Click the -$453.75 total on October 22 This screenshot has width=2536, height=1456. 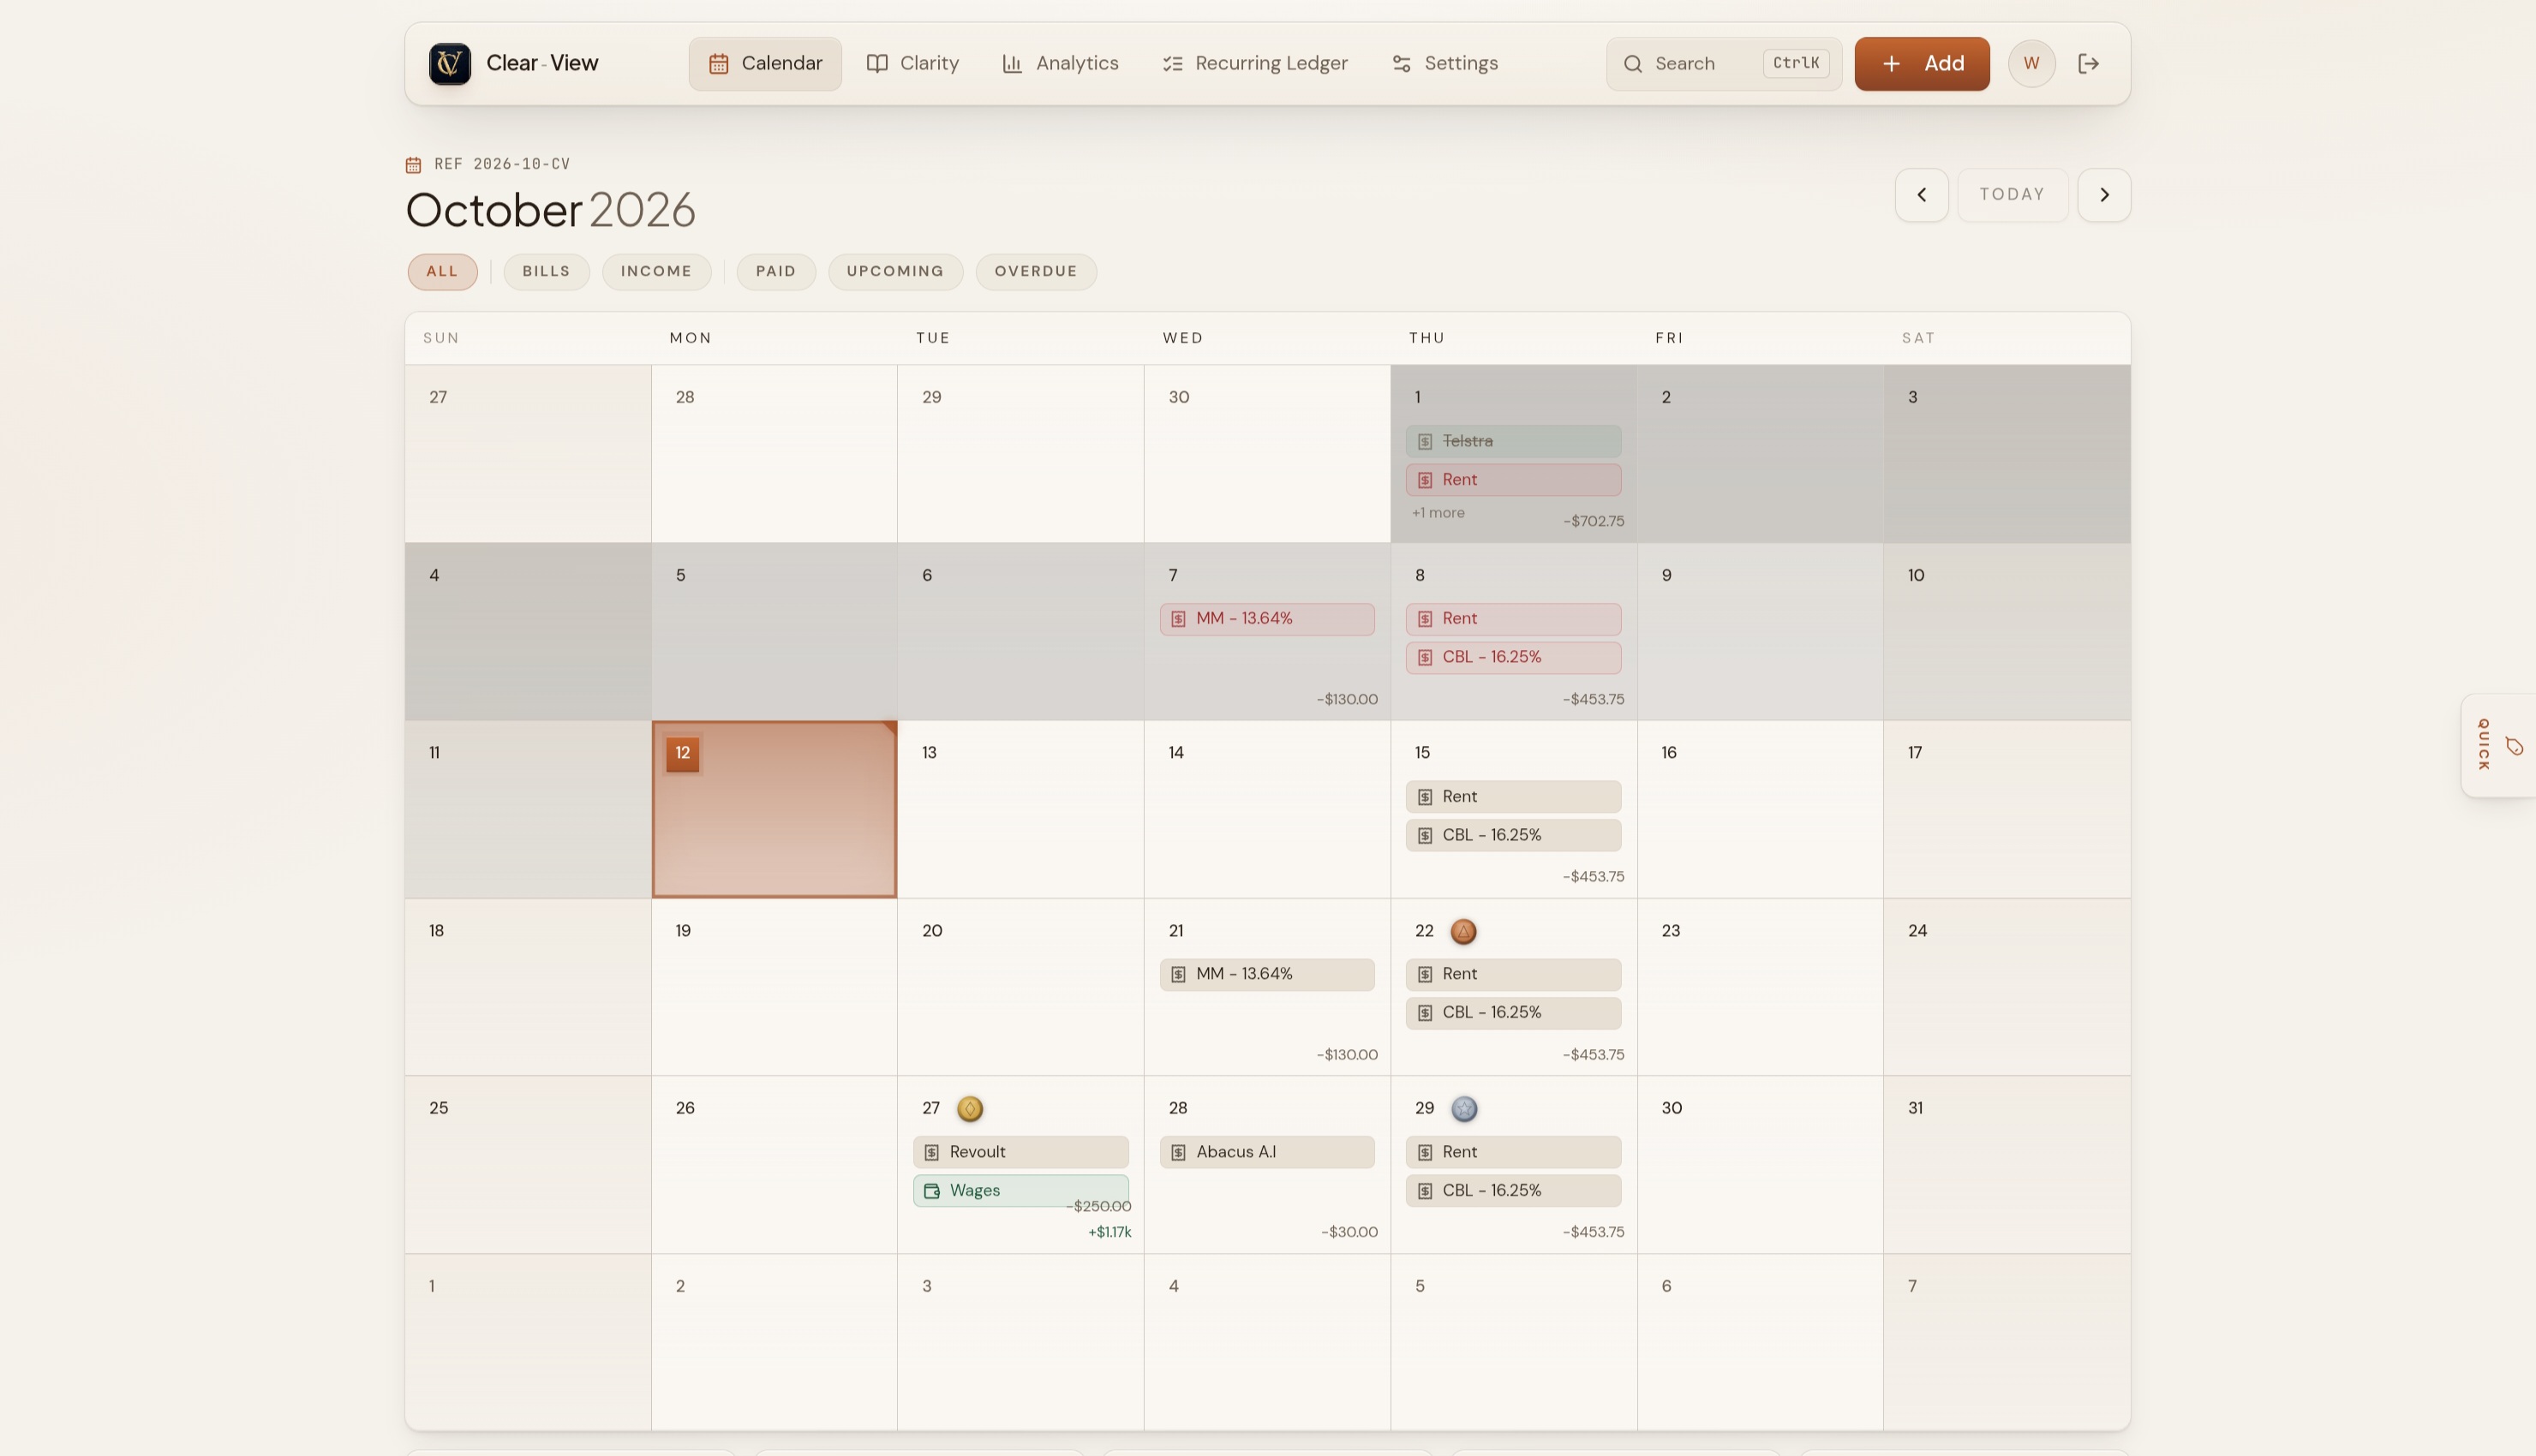click(x=1593, y=1055)
